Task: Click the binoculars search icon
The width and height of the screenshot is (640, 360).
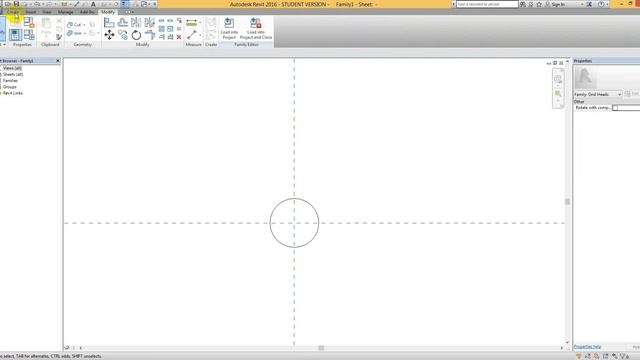Action: pyautogui.click(x=523, y=4)
